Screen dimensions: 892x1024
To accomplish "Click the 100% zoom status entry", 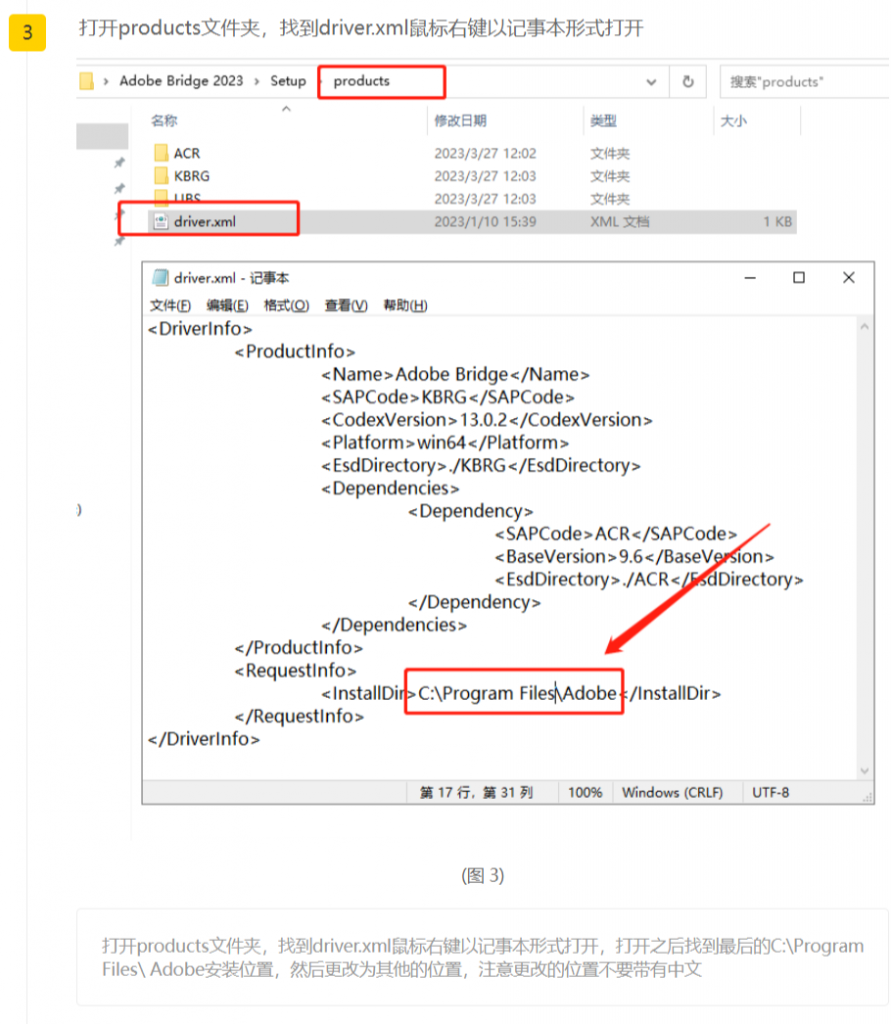I will (x=585, y=792).
